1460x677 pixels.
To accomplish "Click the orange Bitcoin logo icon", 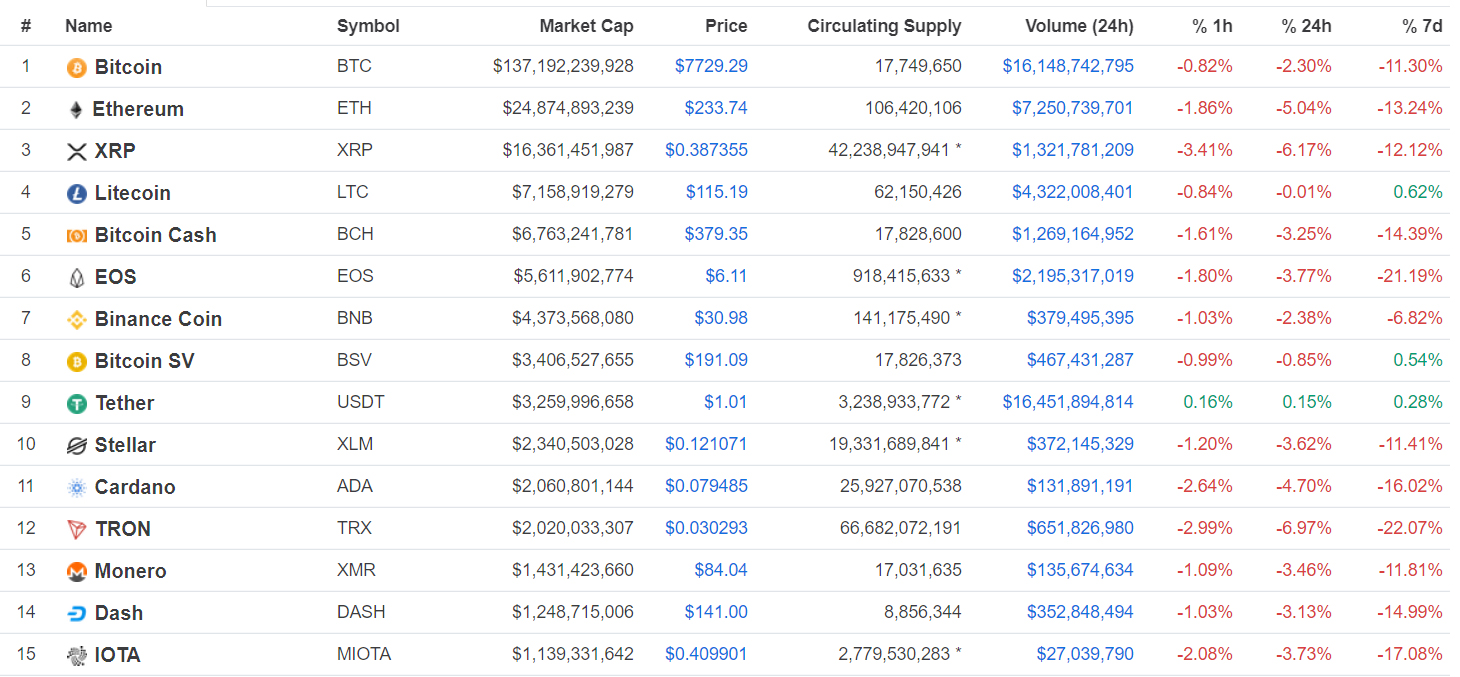I will click(76, 67).
